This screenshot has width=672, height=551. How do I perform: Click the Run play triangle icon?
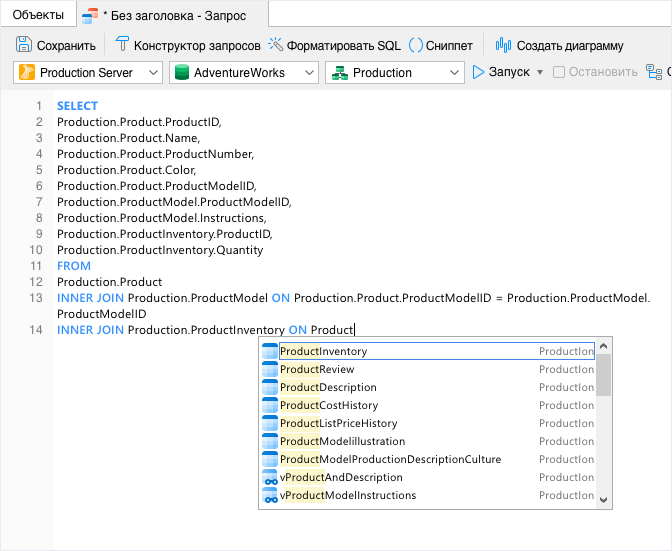[x=478, y=72]
